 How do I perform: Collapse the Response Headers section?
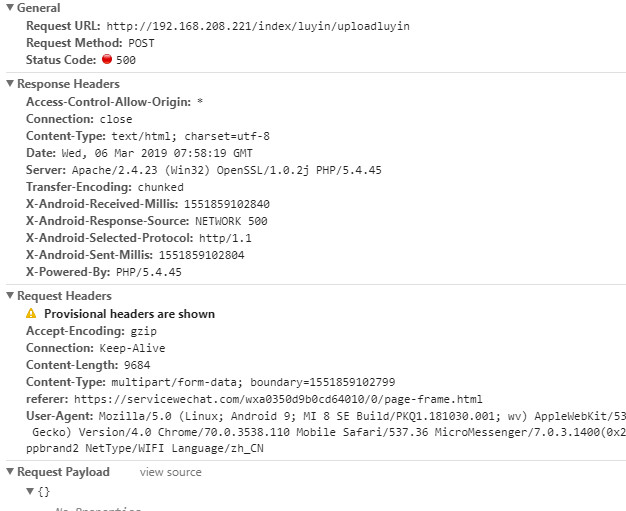(x=10, y=84)
